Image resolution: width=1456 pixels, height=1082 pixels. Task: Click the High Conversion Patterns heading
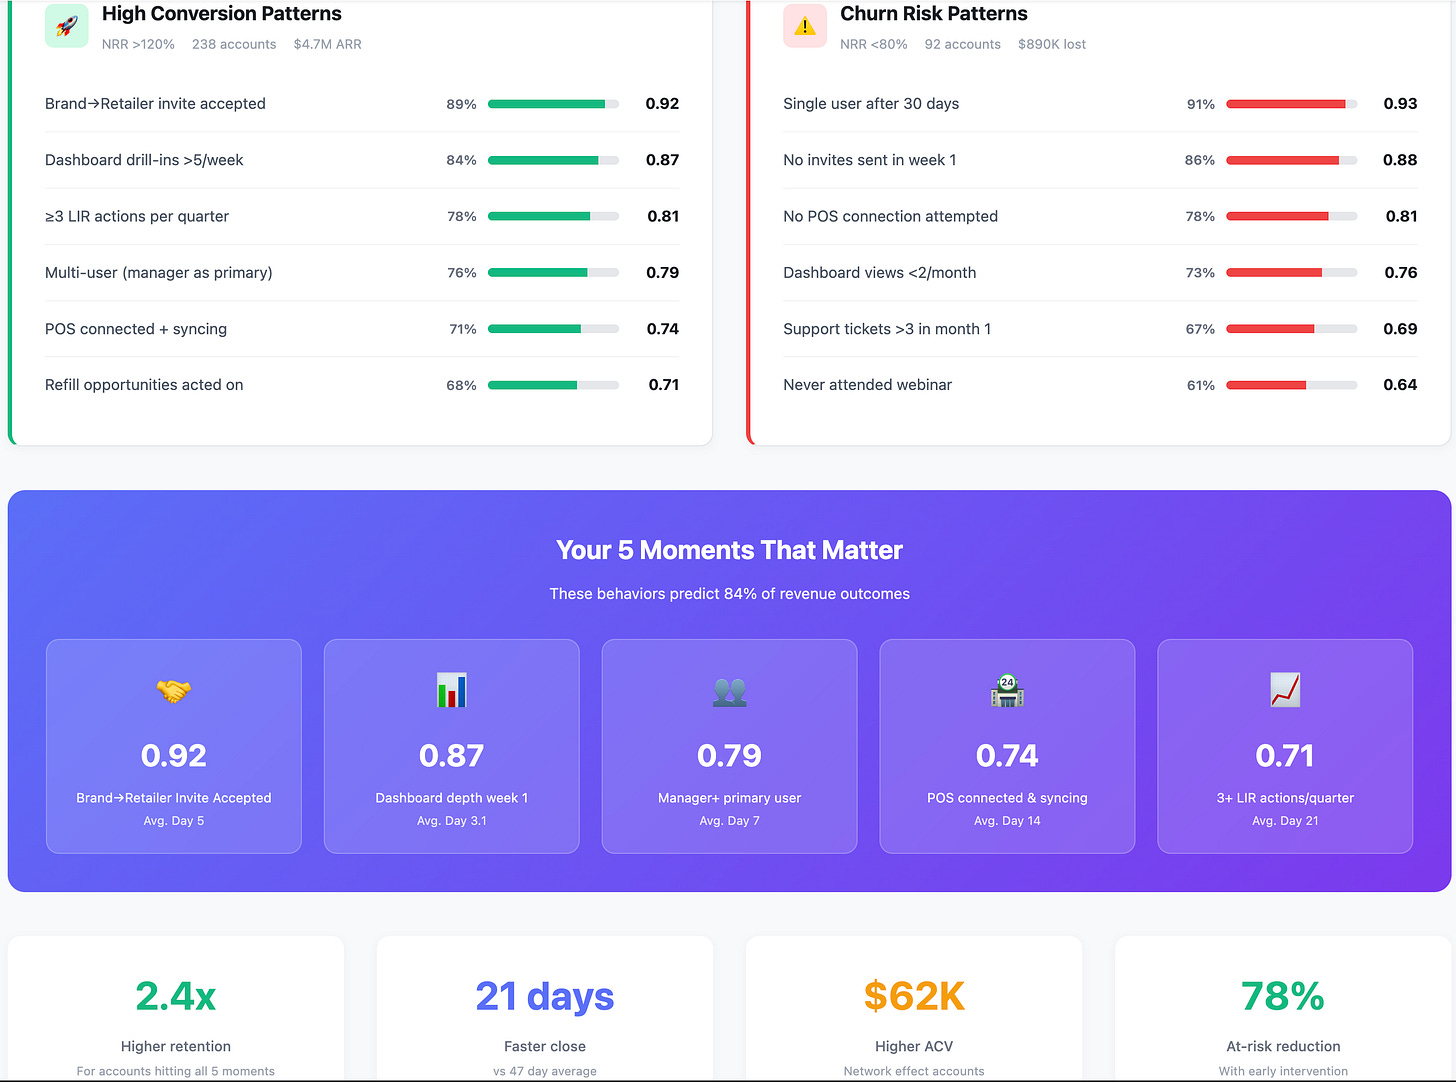coord(222,14)
